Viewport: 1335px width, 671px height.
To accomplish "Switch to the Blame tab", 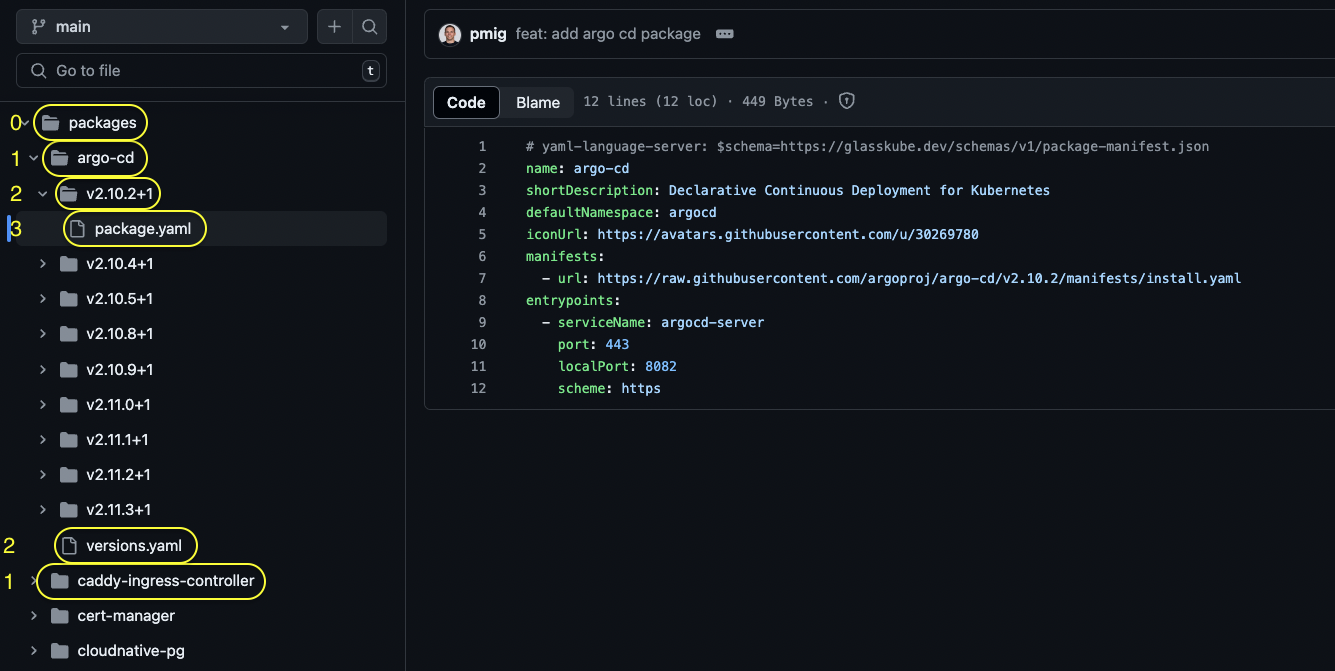I will click(537, 101).
